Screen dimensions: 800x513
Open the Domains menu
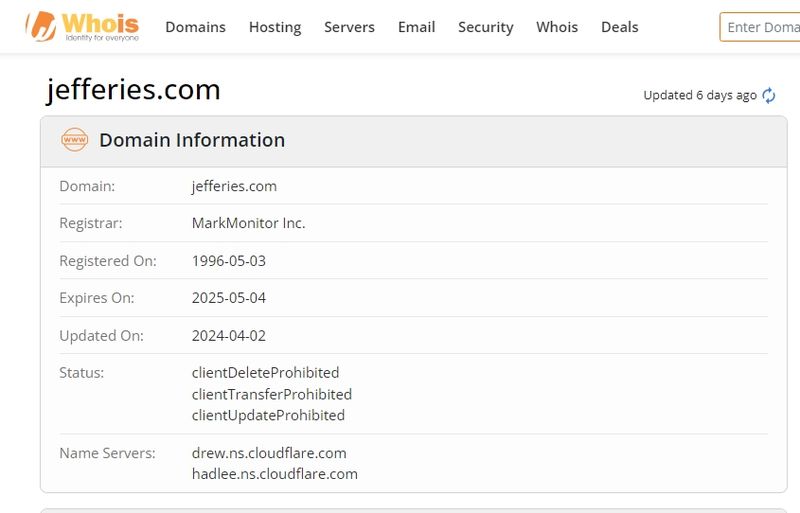195,27
